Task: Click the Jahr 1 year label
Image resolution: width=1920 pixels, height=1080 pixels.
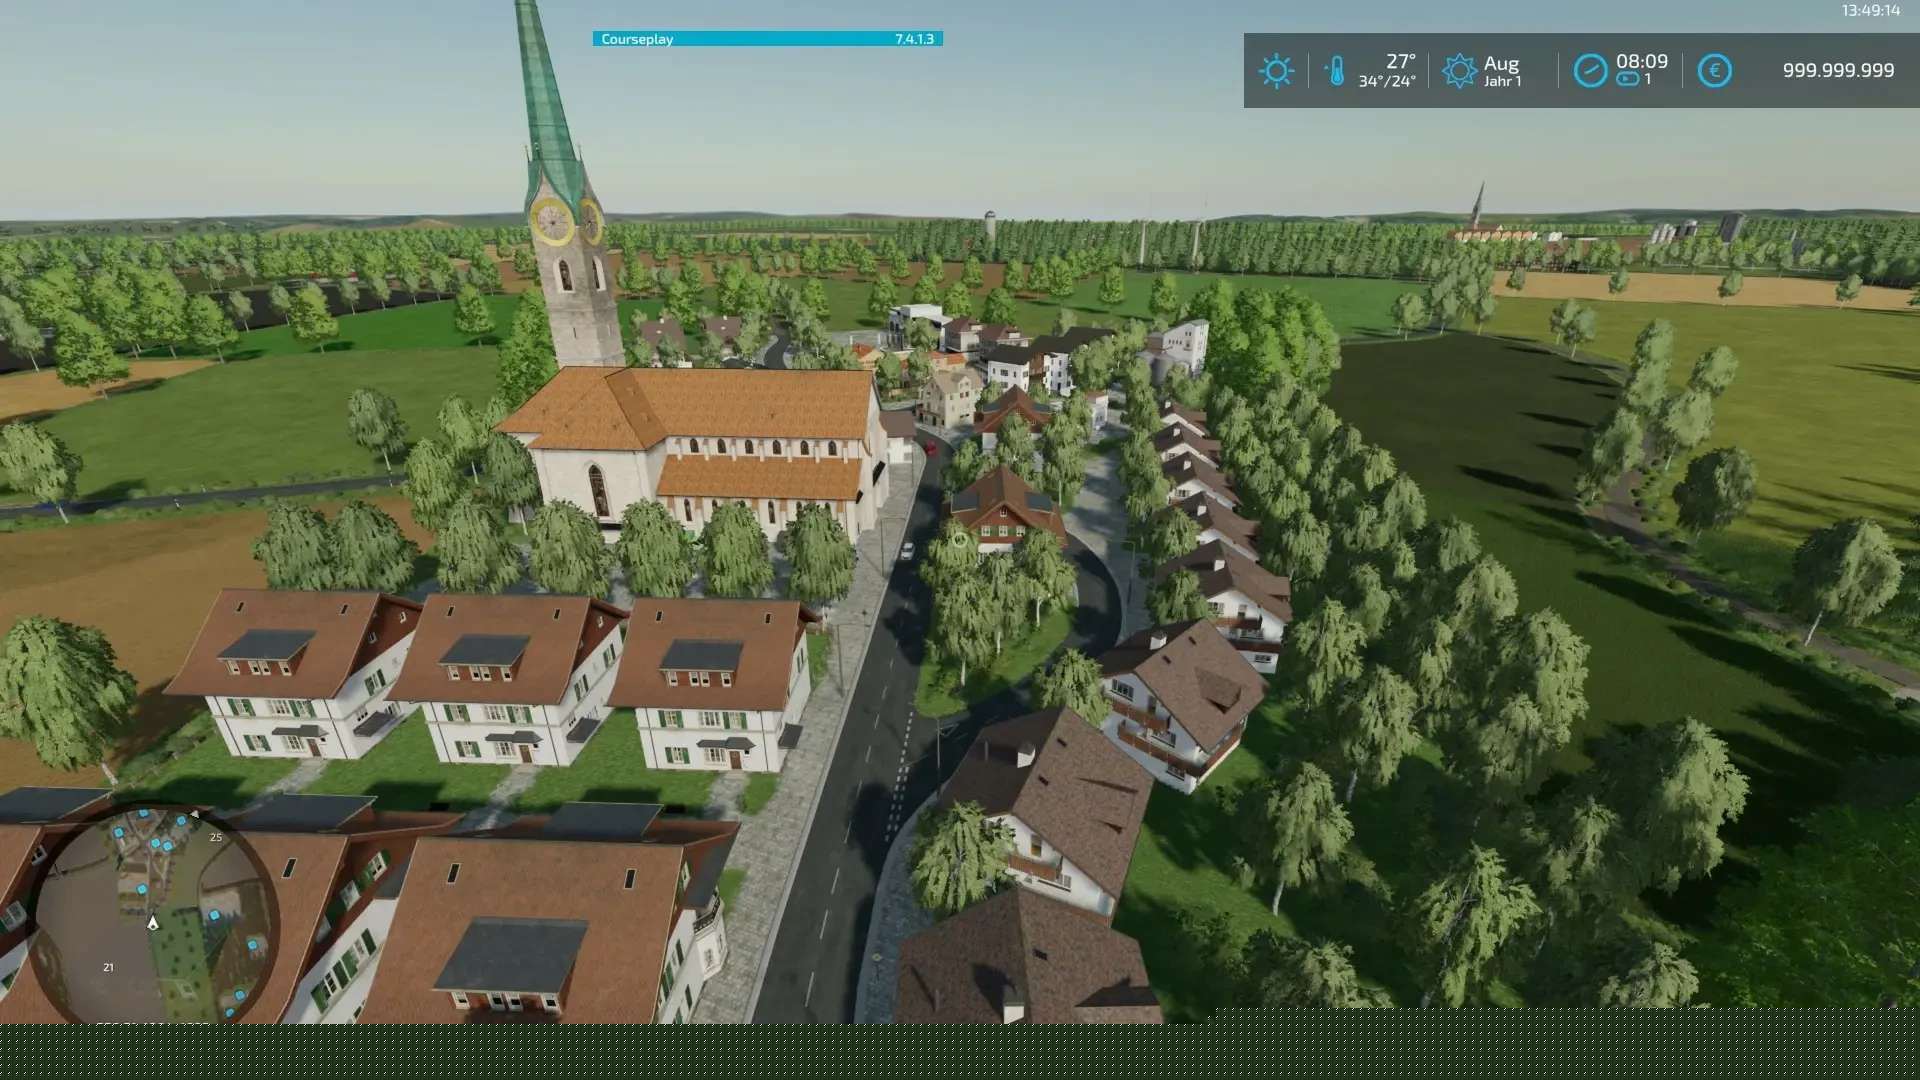Action: [x=1502, y=82]
